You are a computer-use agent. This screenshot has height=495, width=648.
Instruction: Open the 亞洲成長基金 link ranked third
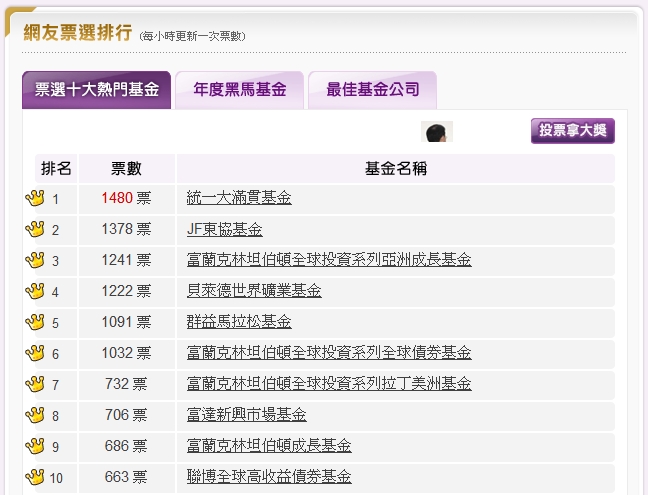(x=329, y=259)
